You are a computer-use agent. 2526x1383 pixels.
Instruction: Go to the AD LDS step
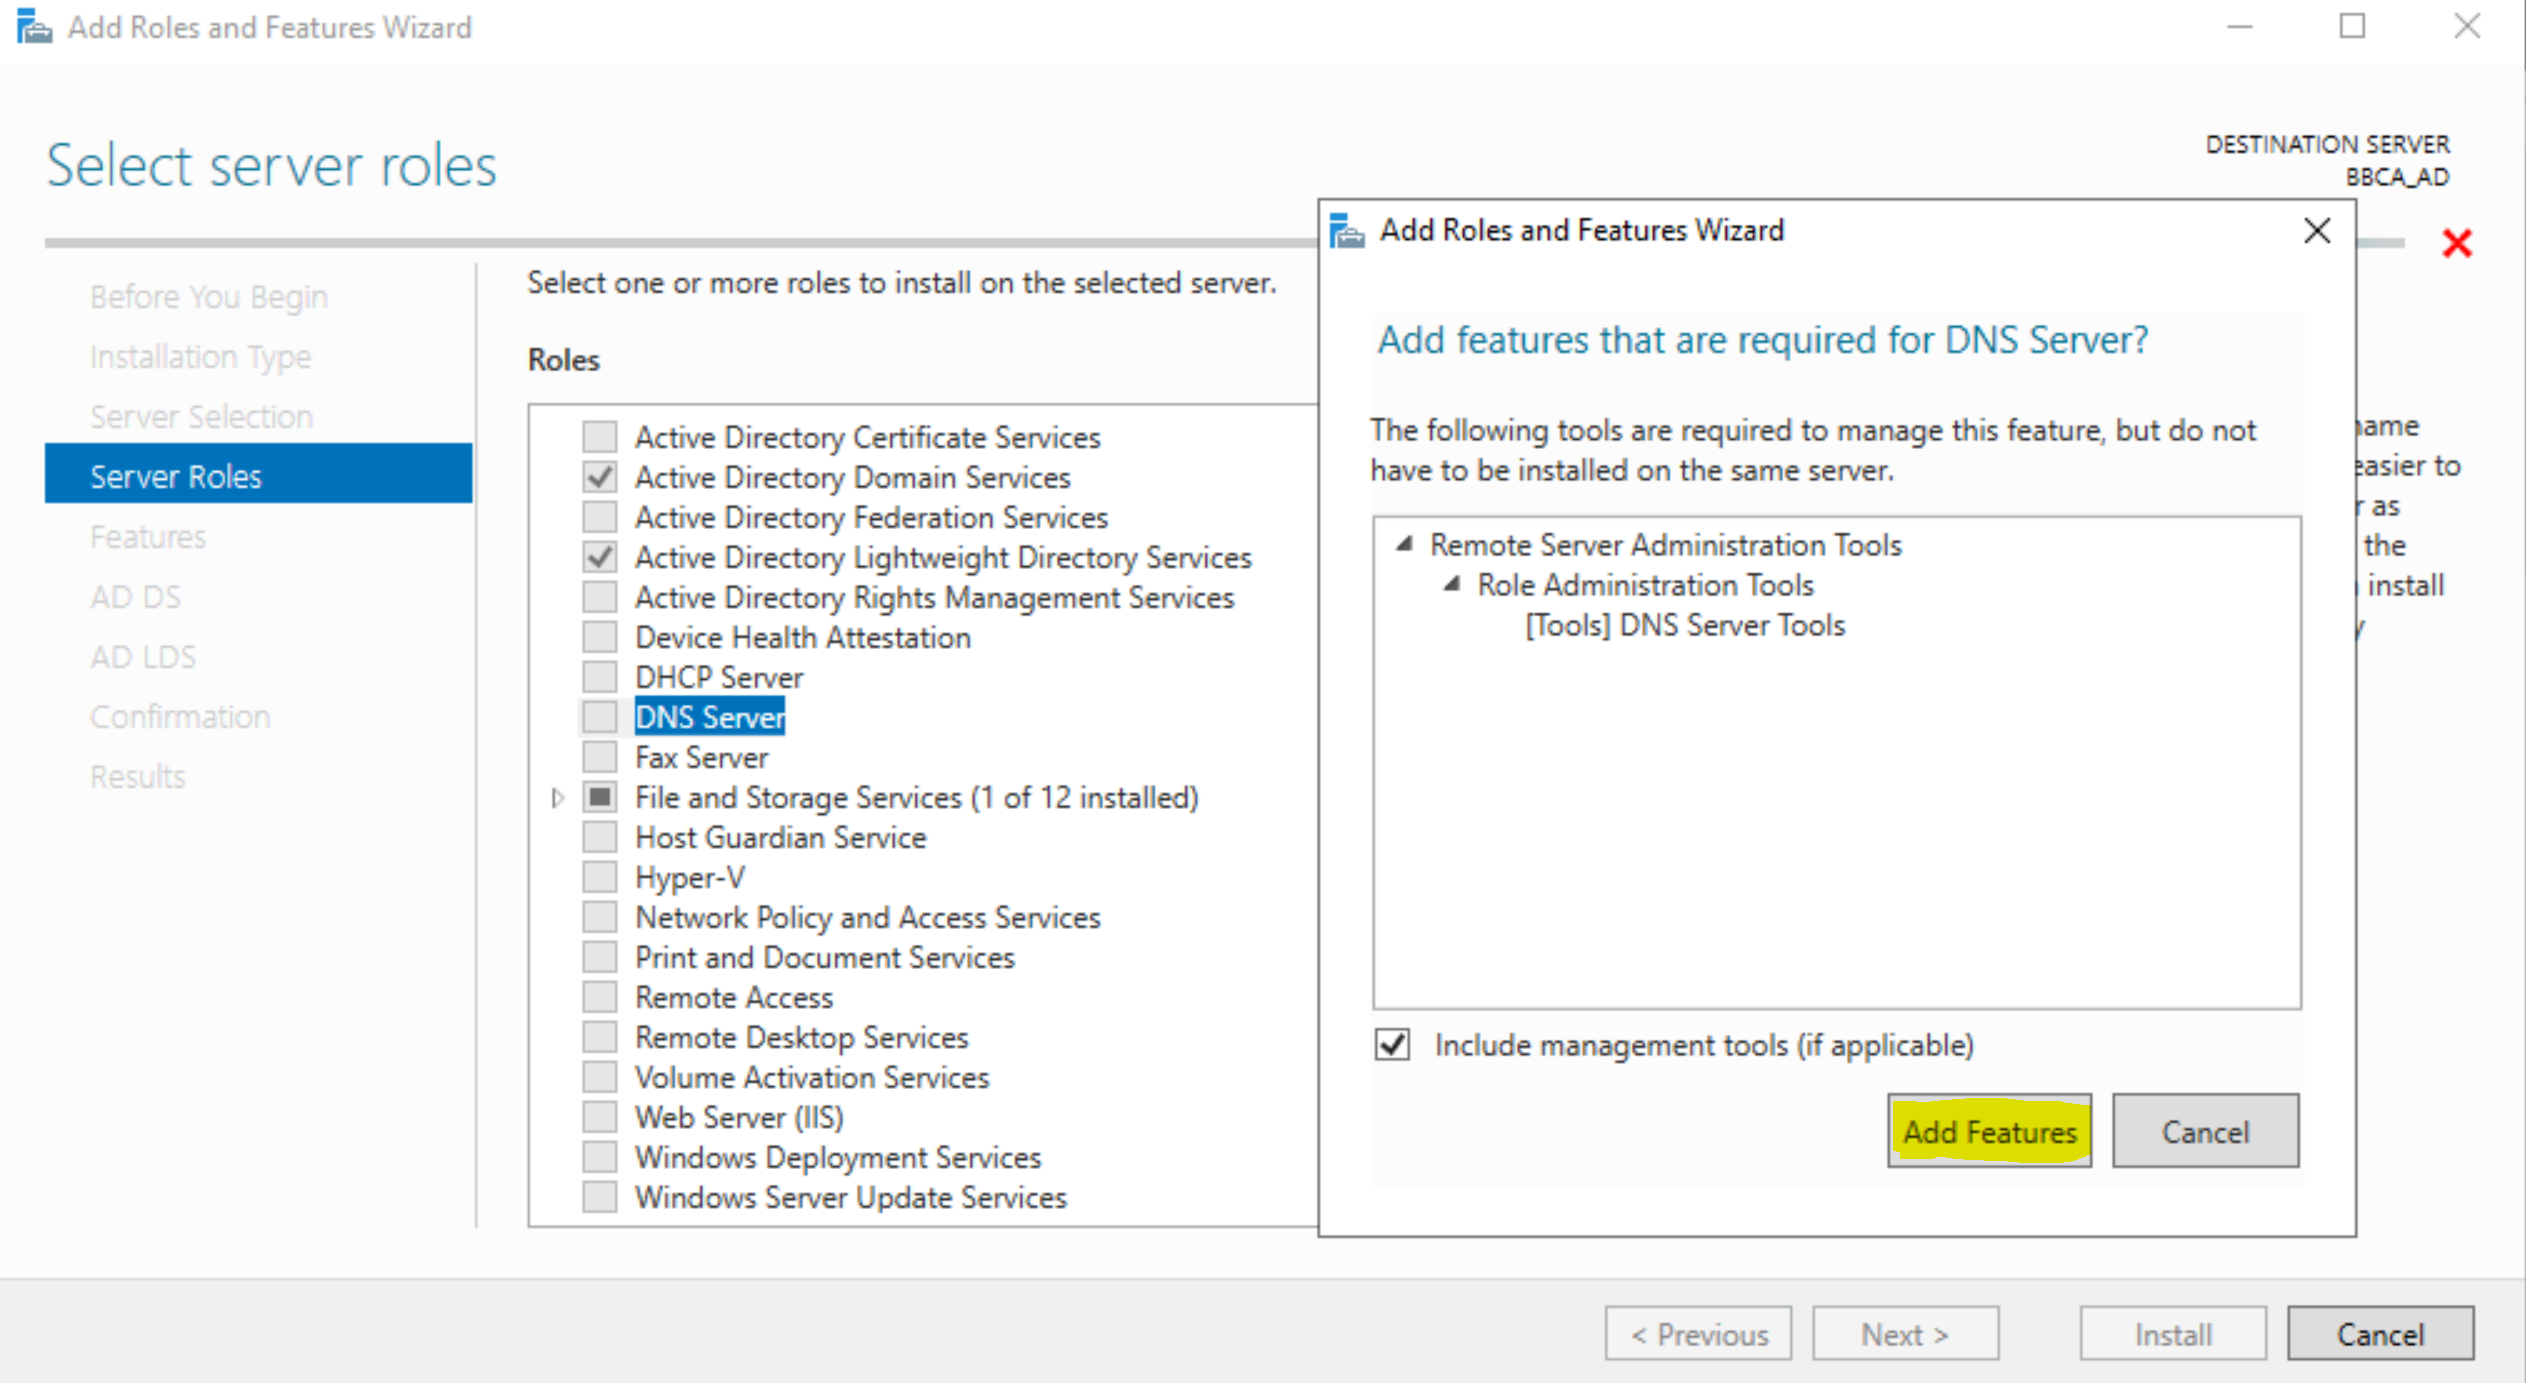click(143, 657)
